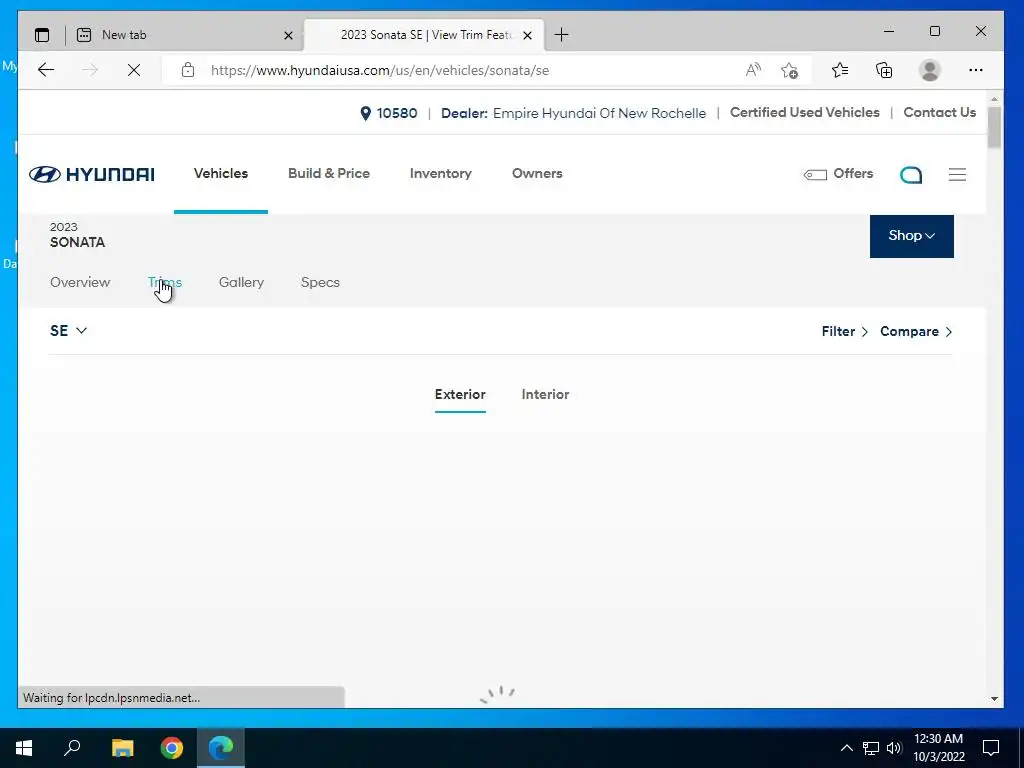Open the notification center icon

pos(991,748)
